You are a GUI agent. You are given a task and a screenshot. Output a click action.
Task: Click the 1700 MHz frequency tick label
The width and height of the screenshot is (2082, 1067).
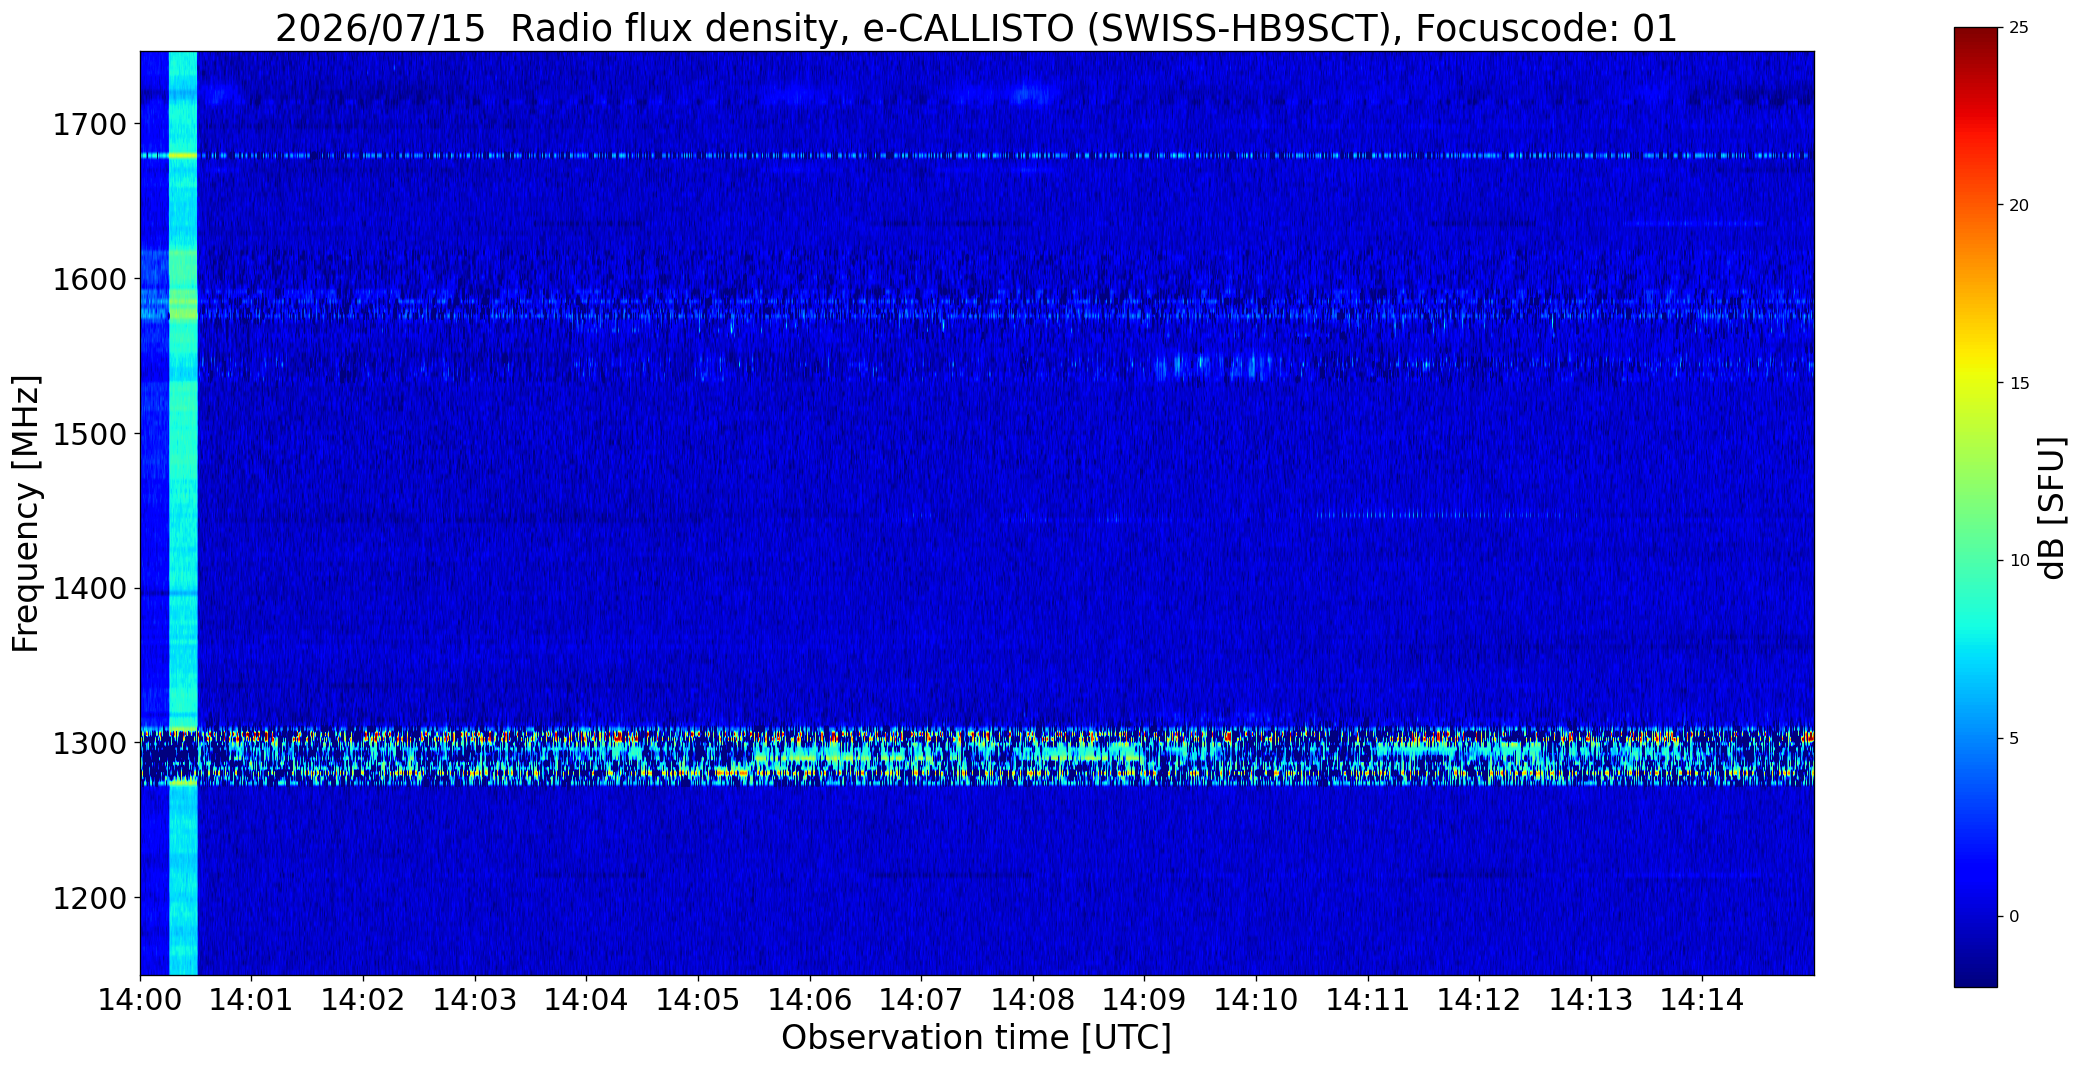coord(89,125)
